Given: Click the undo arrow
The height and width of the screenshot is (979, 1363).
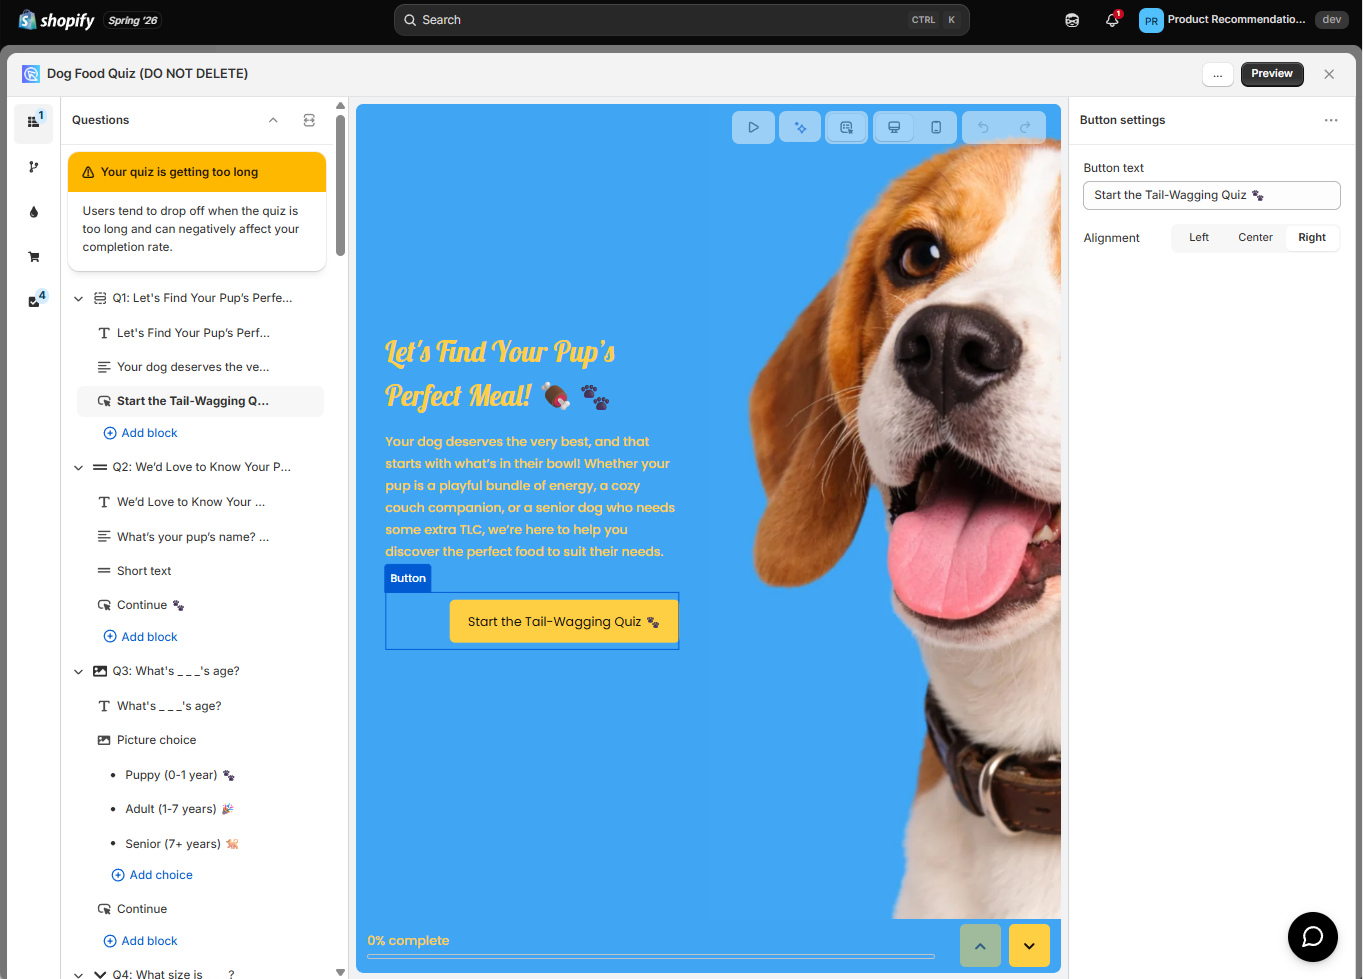Looking at the screenshot, I should click(983, 128).
